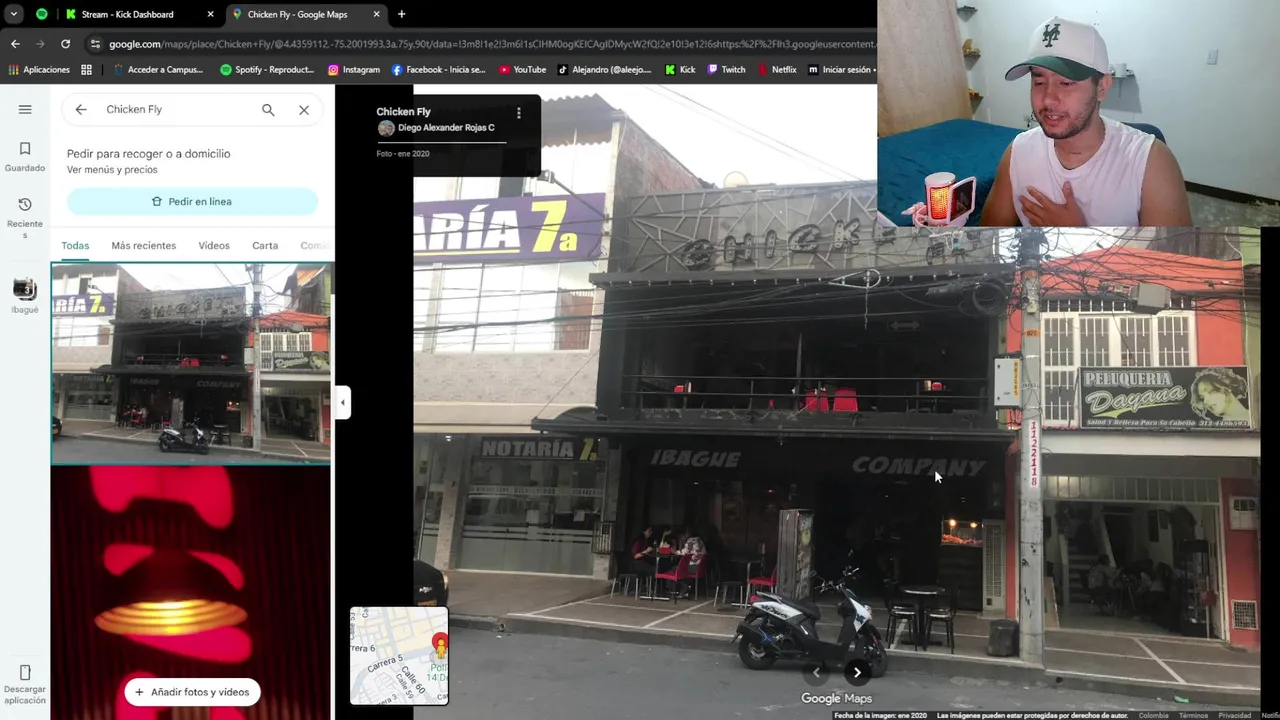
Task: Collapse the side panel arrow
Action: click(342, 402)
